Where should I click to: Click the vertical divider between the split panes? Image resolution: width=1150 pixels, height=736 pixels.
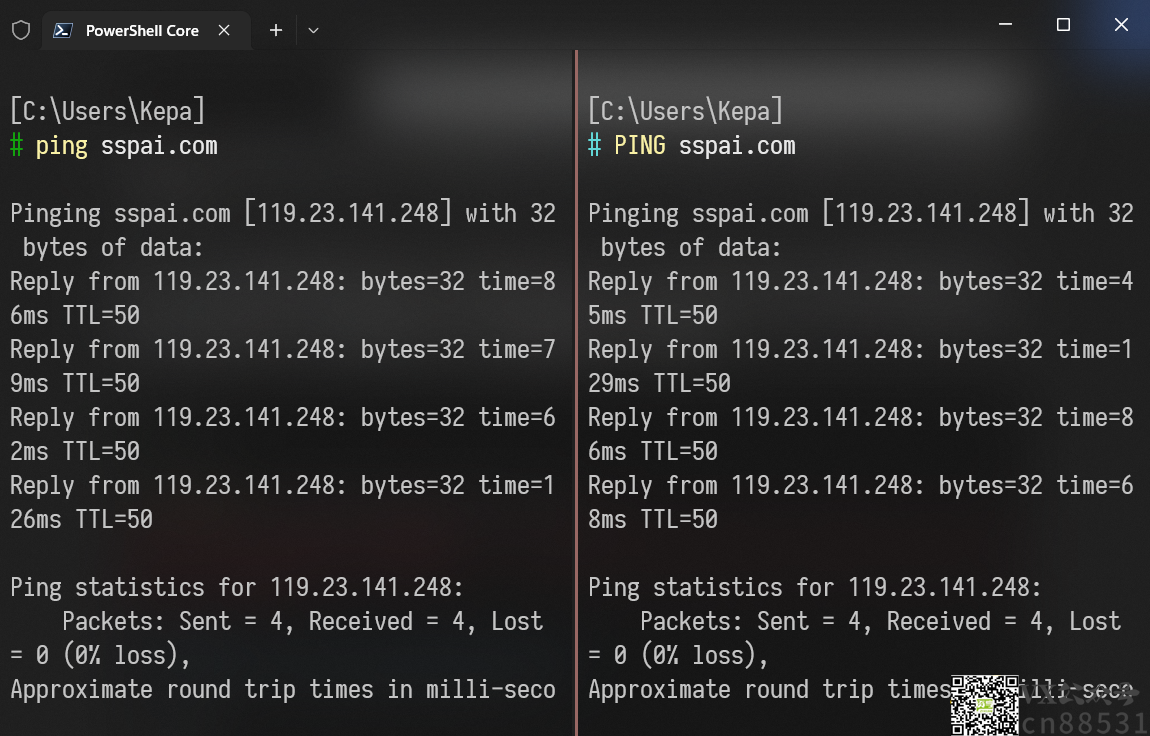click(x=576, y=392)
